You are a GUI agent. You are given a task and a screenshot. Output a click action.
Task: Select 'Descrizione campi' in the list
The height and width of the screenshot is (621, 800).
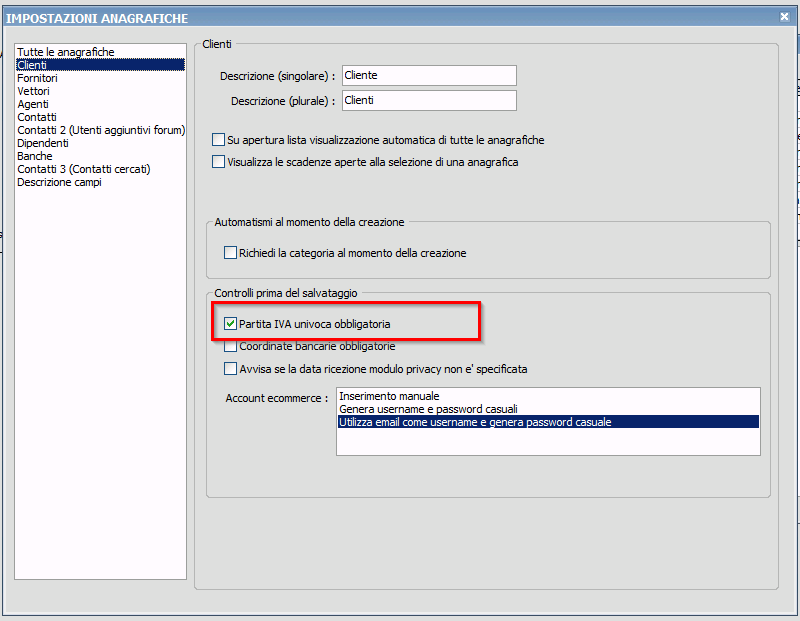(59, 182)
